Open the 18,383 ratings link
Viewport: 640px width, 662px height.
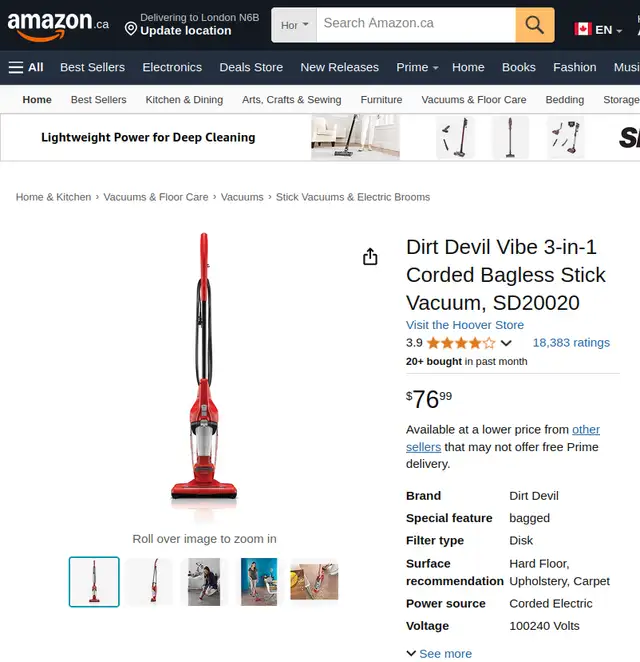click(571, 342)
